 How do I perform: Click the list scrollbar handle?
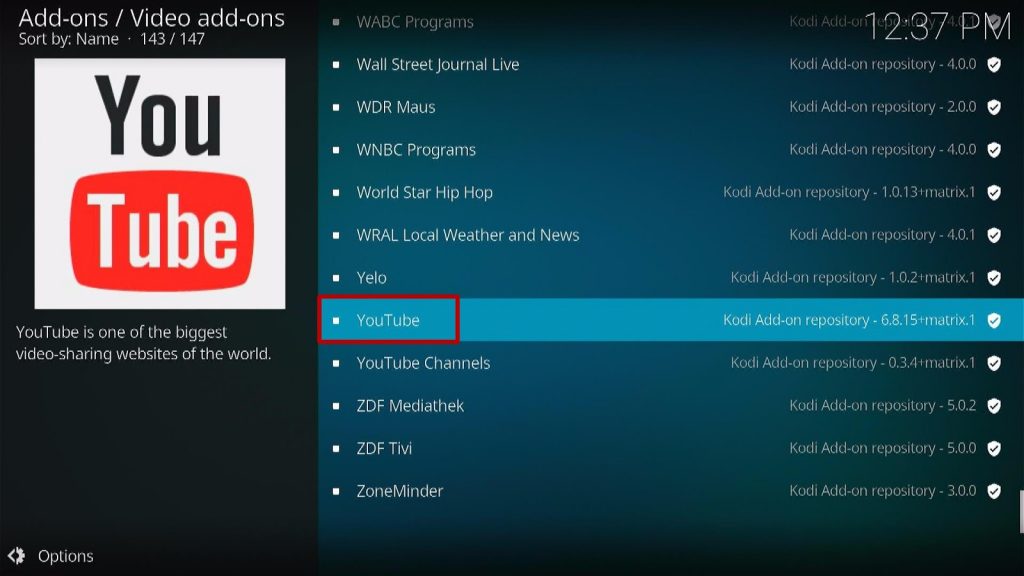[1021, 512]
